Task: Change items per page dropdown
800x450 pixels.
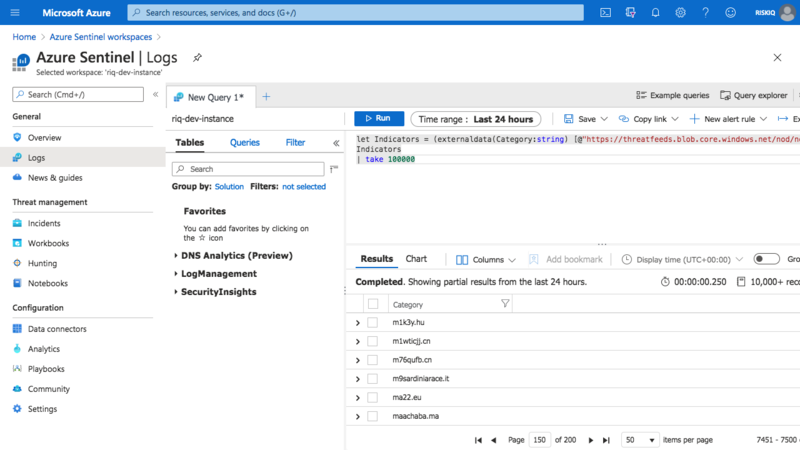Action: point(640,440)
